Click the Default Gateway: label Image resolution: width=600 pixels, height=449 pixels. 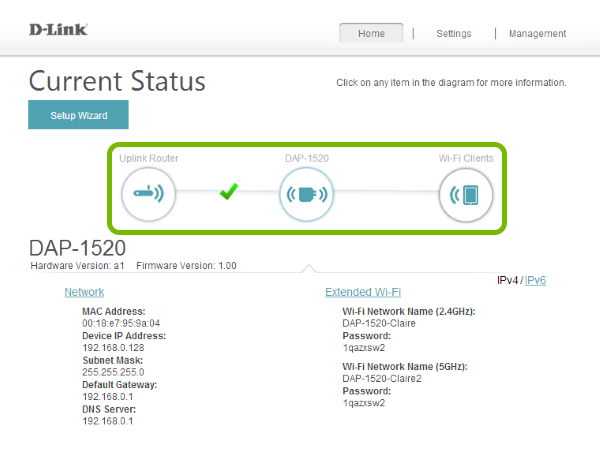[x=119, y=385]
